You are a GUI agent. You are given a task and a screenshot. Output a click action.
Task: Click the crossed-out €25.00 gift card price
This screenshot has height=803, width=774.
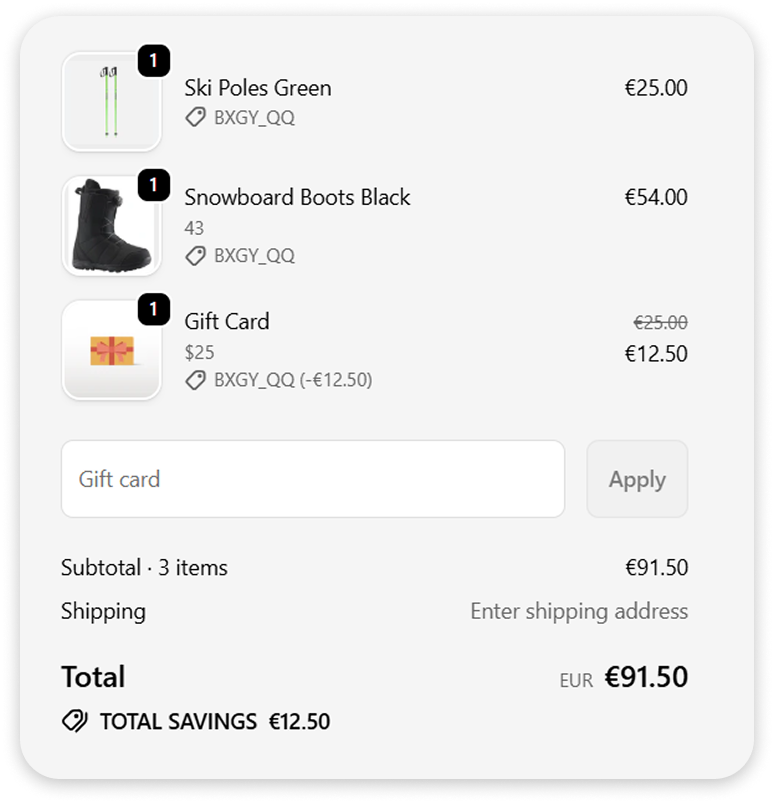coord(660,322)
